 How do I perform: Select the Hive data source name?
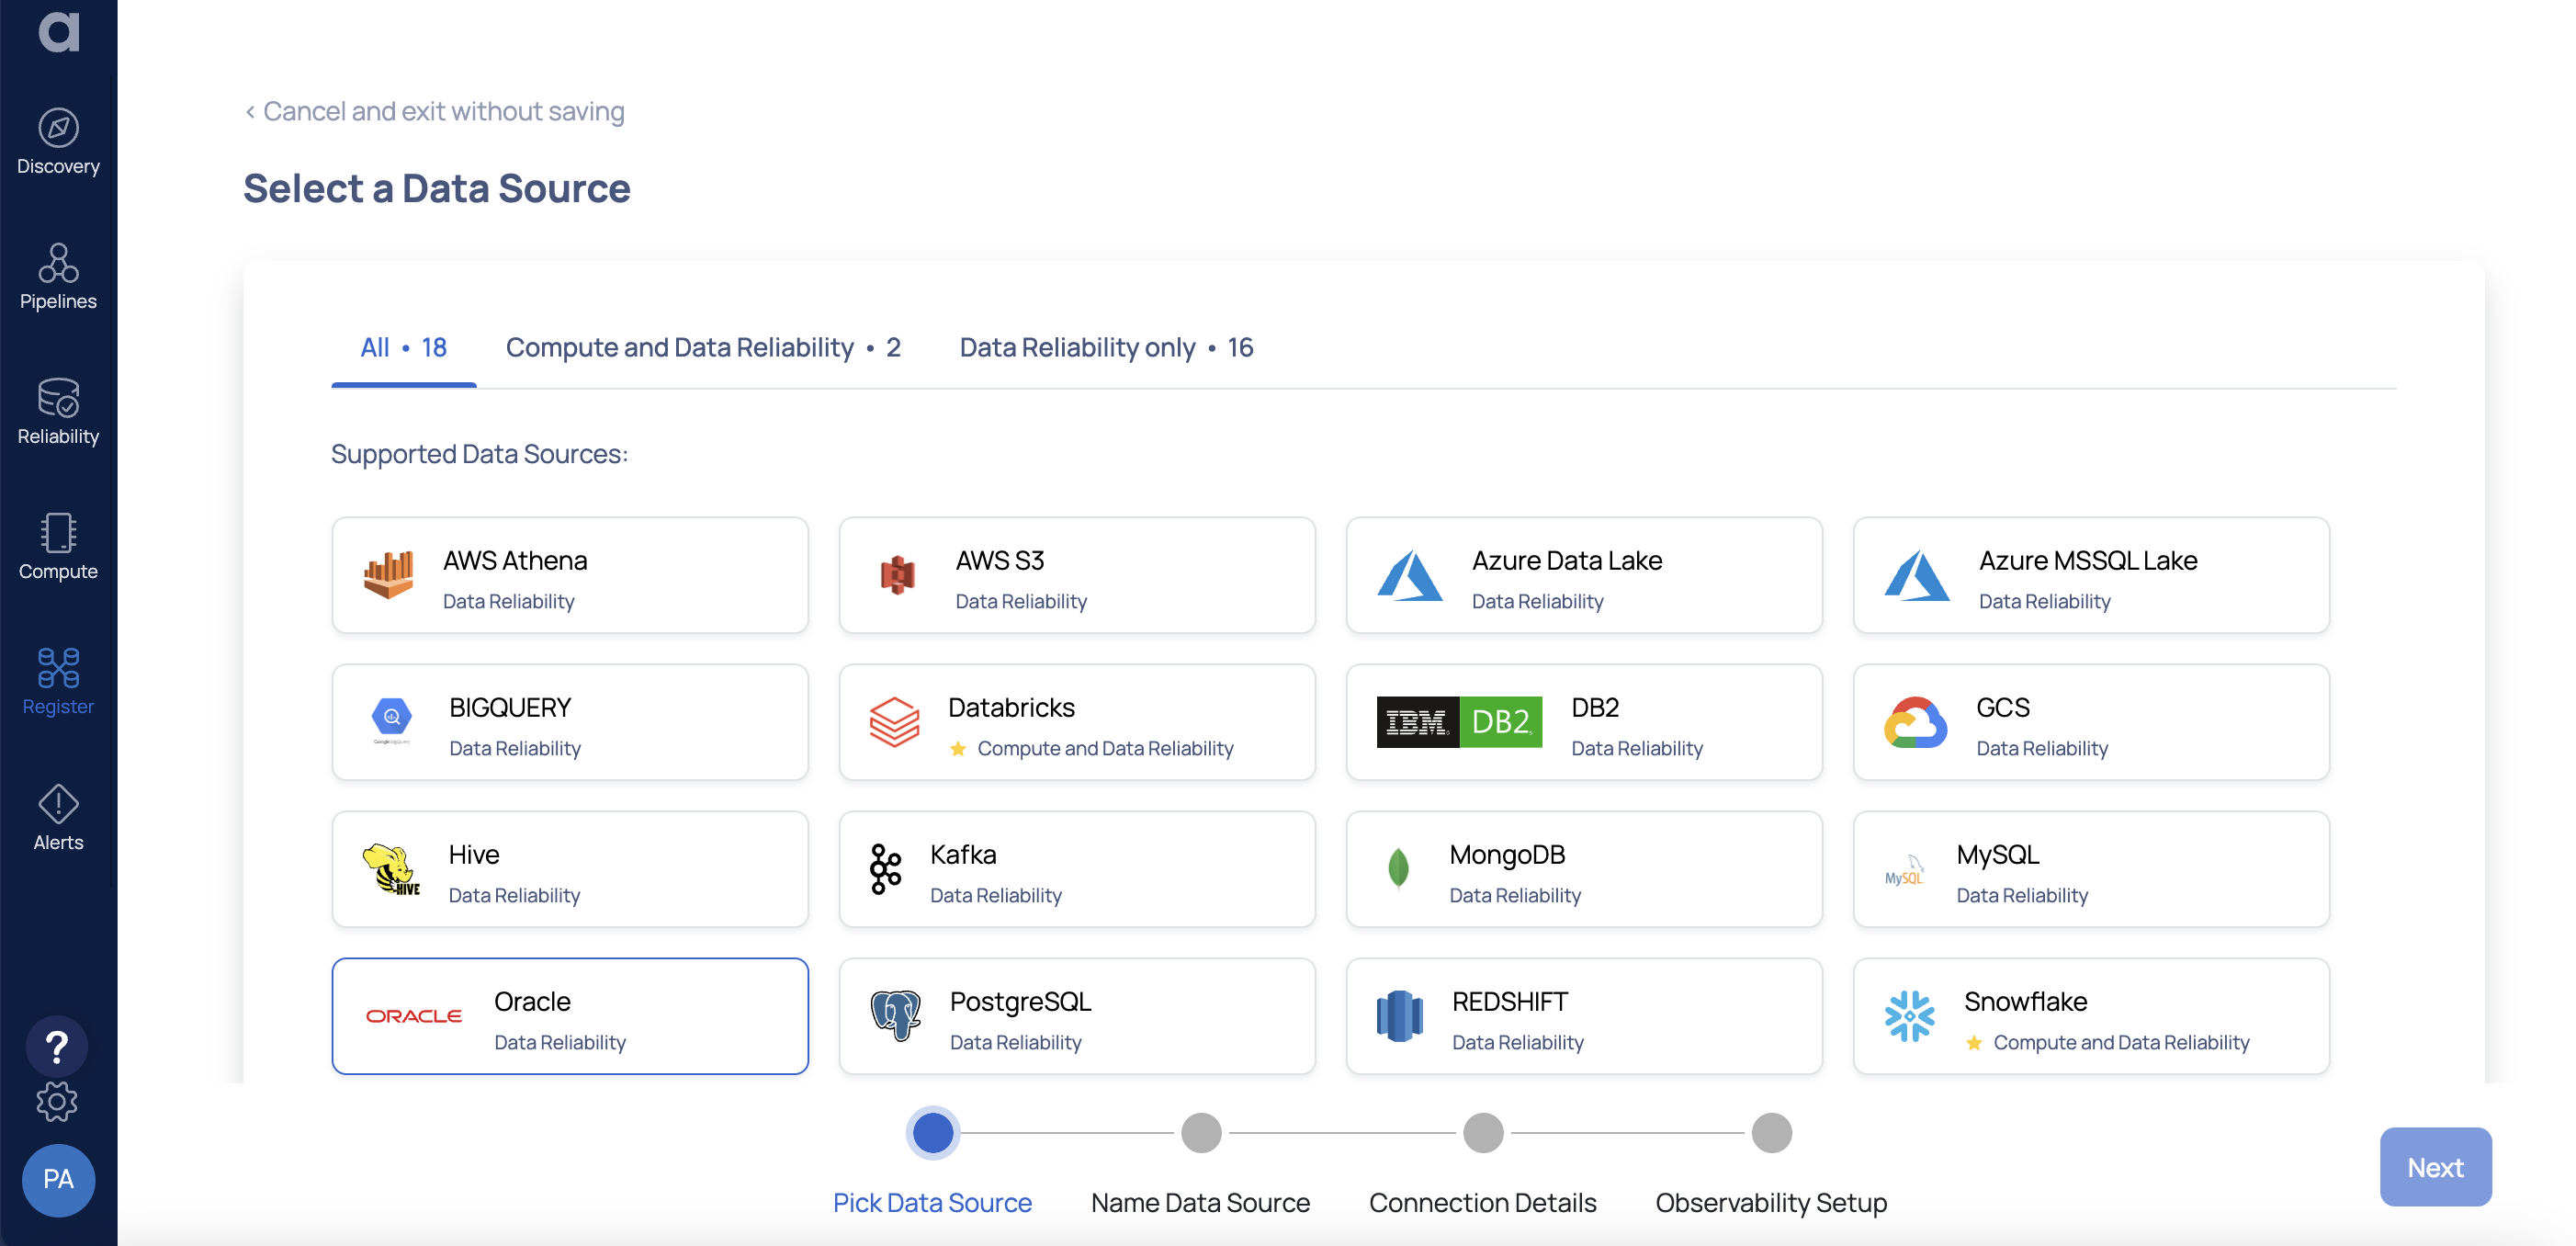pyautogui.click(x=474, y=854)
